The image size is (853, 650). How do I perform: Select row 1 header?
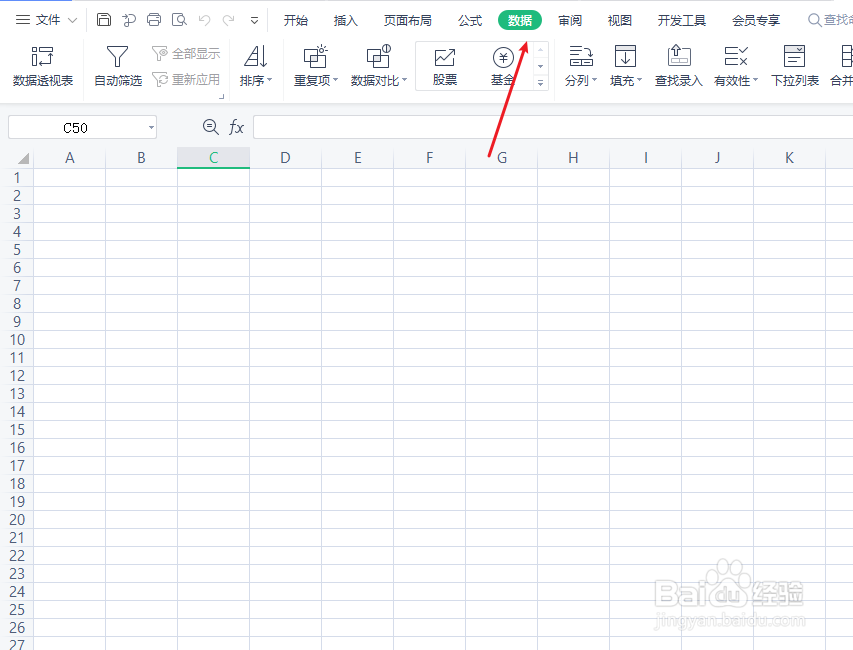point(17,177)
